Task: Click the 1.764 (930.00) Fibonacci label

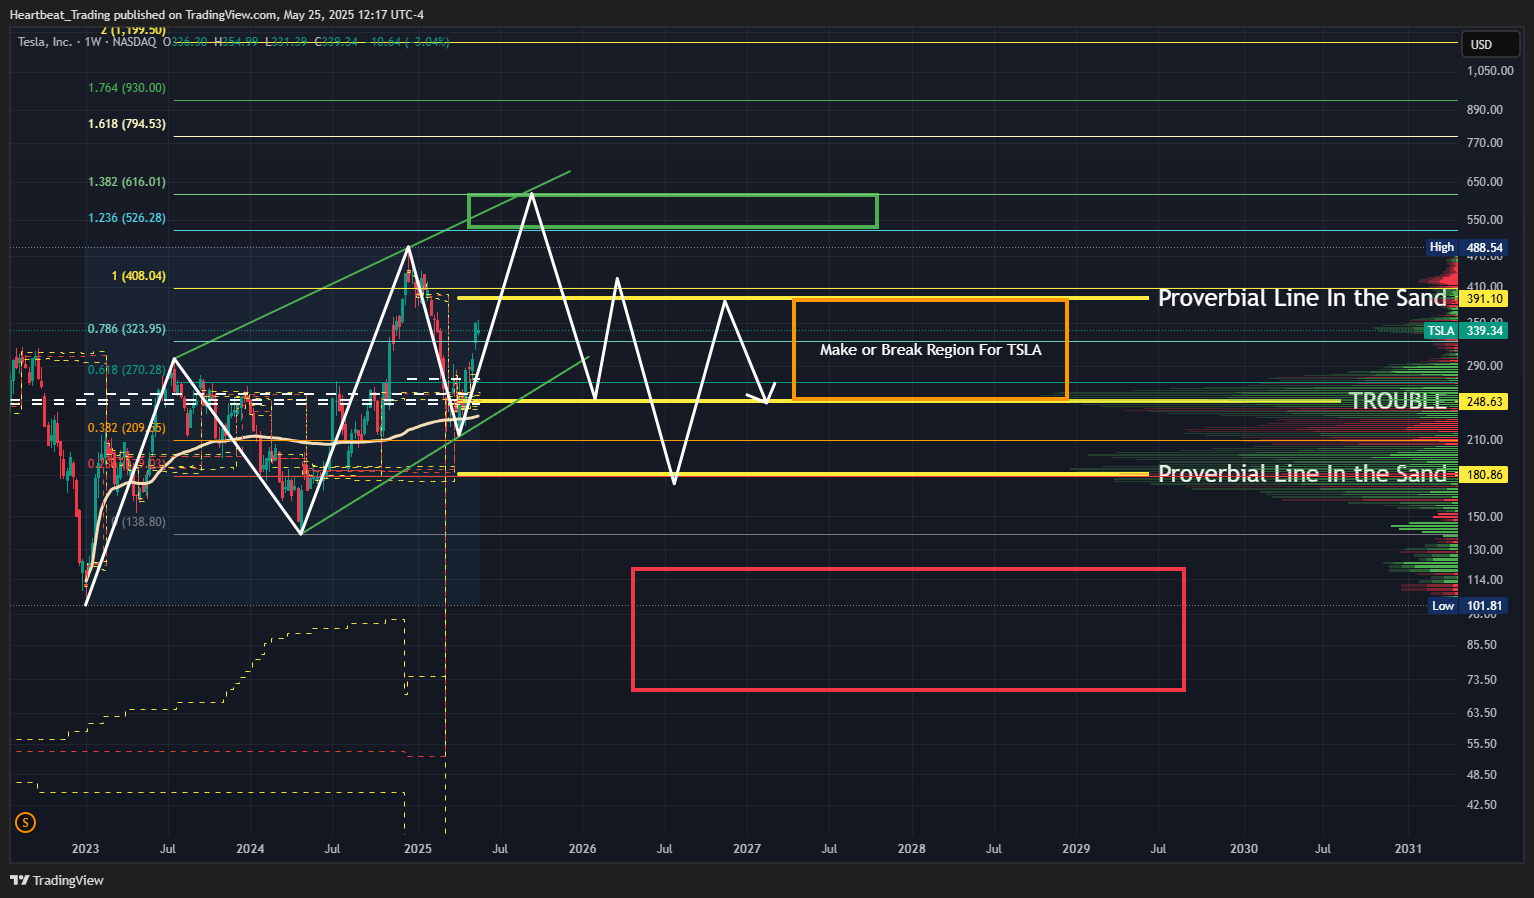Action: point(127,88)
